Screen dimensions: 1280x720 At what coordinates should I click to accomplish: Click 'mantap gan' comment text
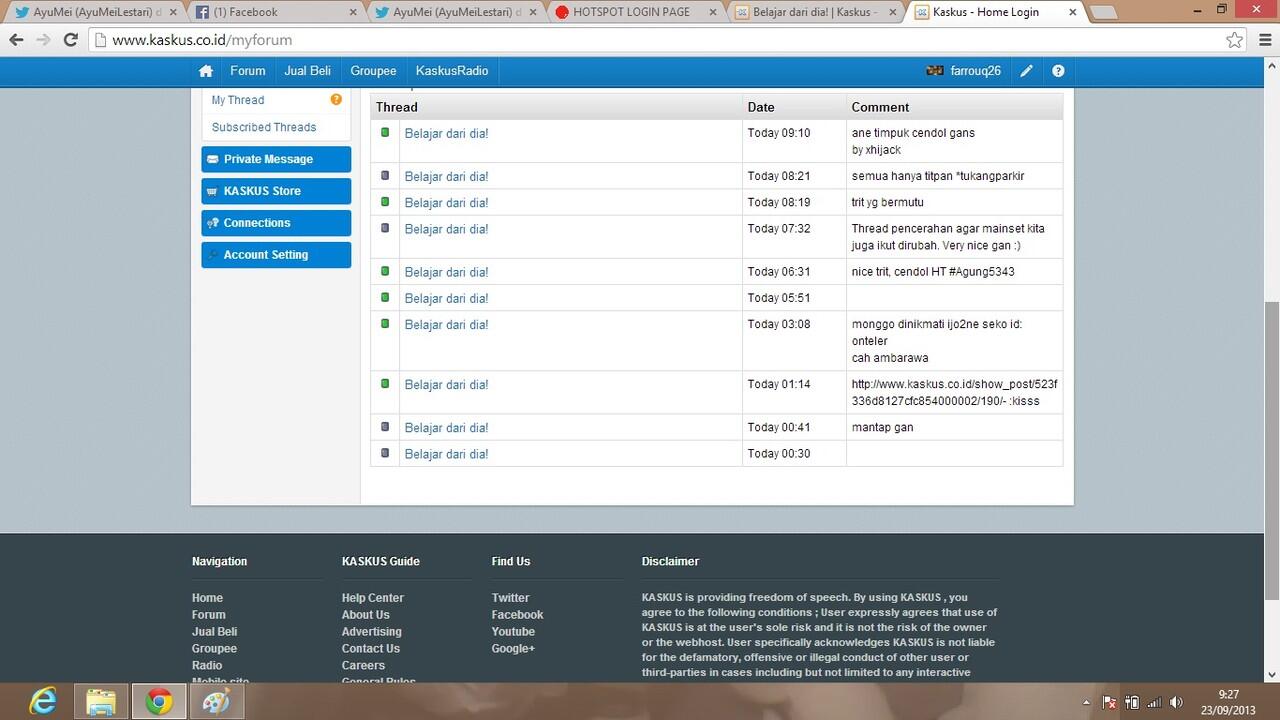pos(882,428)
